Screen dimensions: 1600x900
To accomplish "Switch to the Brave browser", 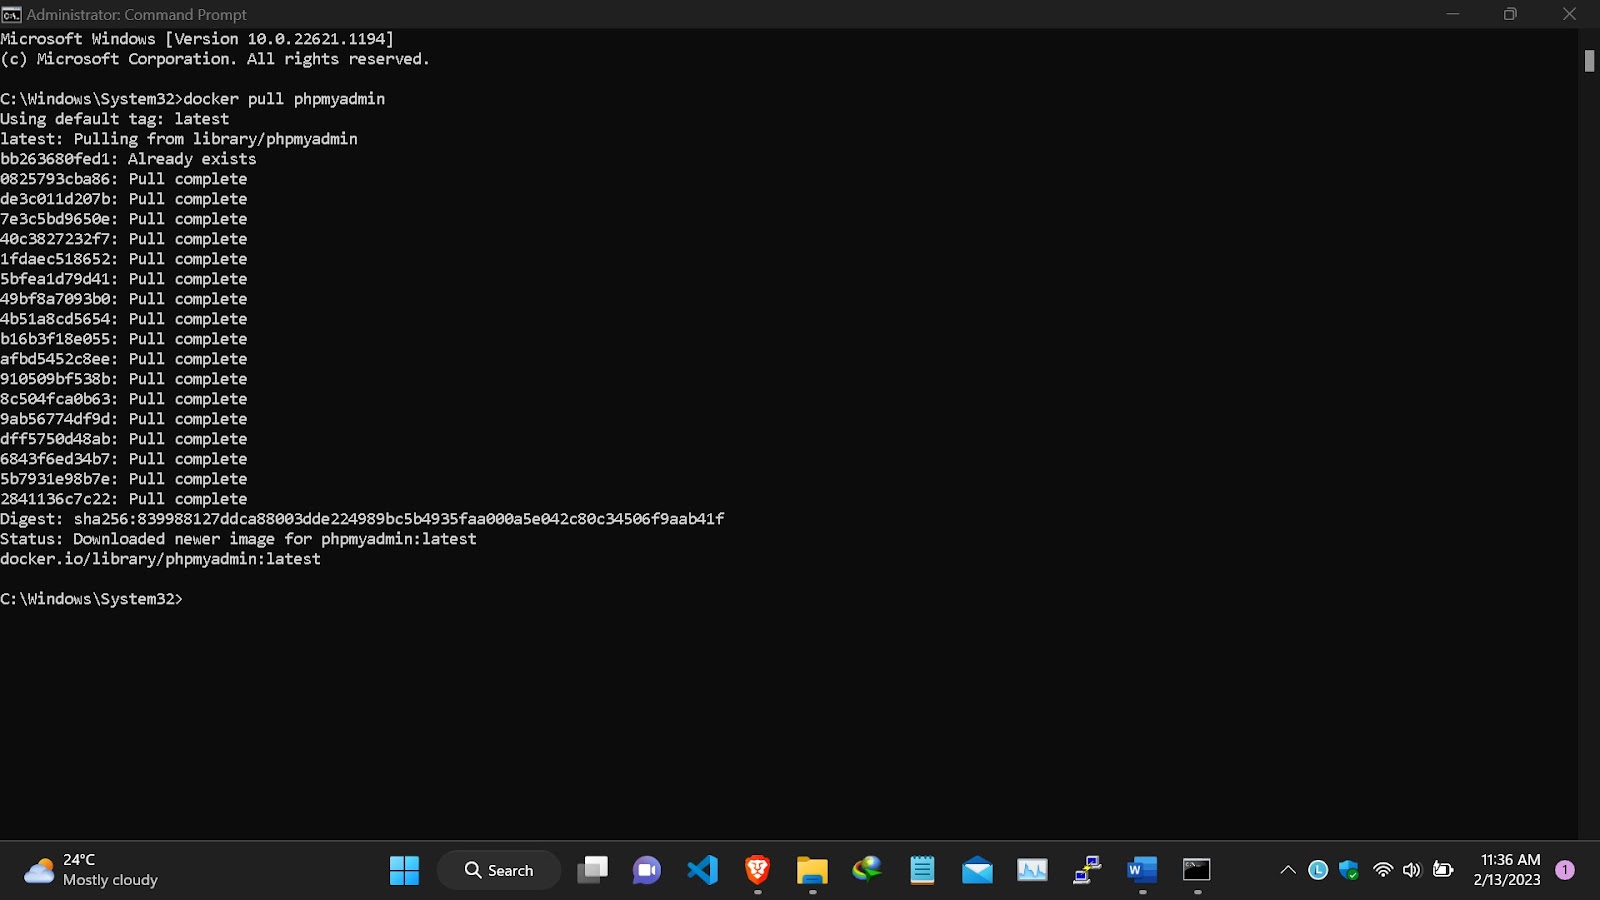I will point(757,870).
